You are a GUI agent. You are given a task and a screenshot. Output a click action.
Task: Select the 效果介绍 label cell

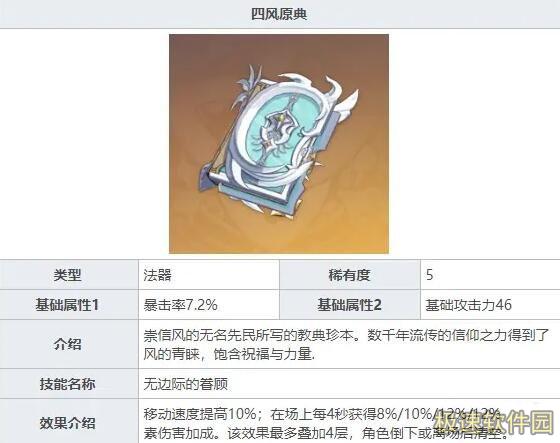[69, 421]
